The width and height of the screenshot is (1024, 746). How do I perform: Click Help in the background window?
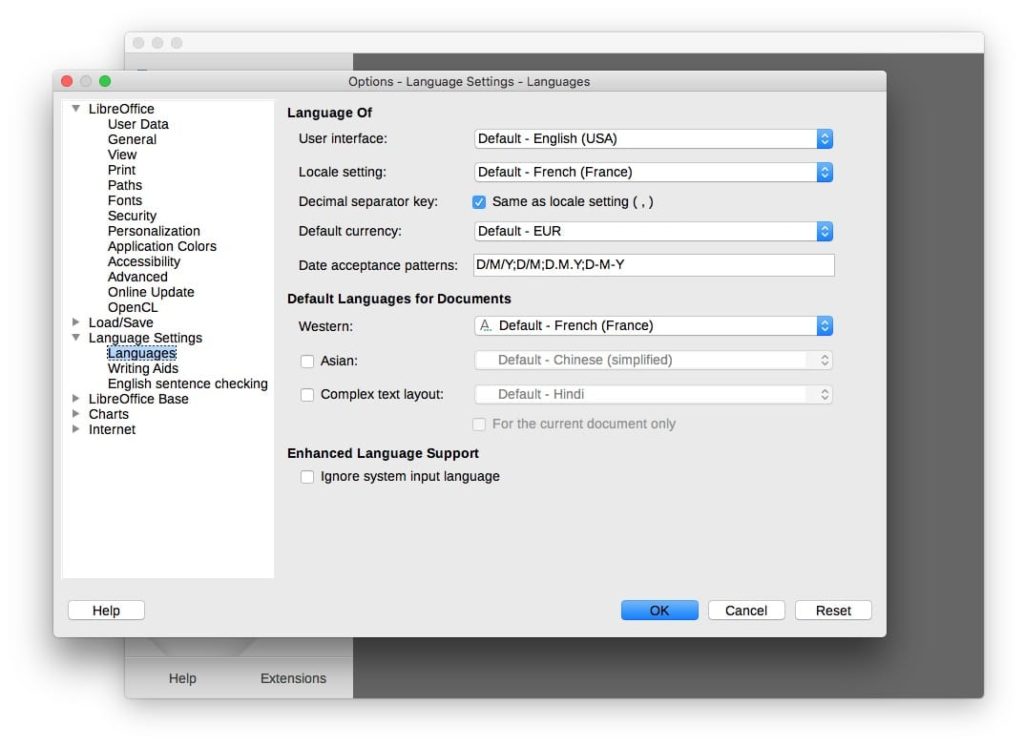click(x=182, y=678)
